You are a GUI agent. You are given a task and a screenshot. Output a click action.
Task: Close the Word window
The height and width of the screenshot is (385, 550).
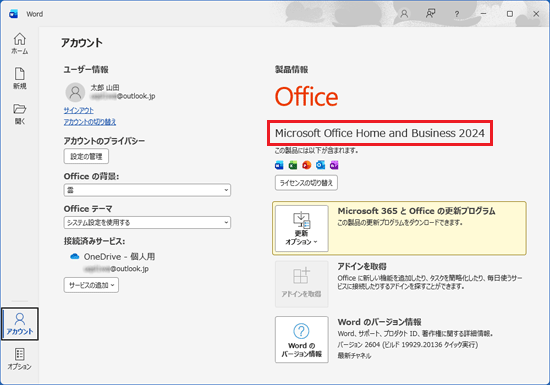coord(536,14)
